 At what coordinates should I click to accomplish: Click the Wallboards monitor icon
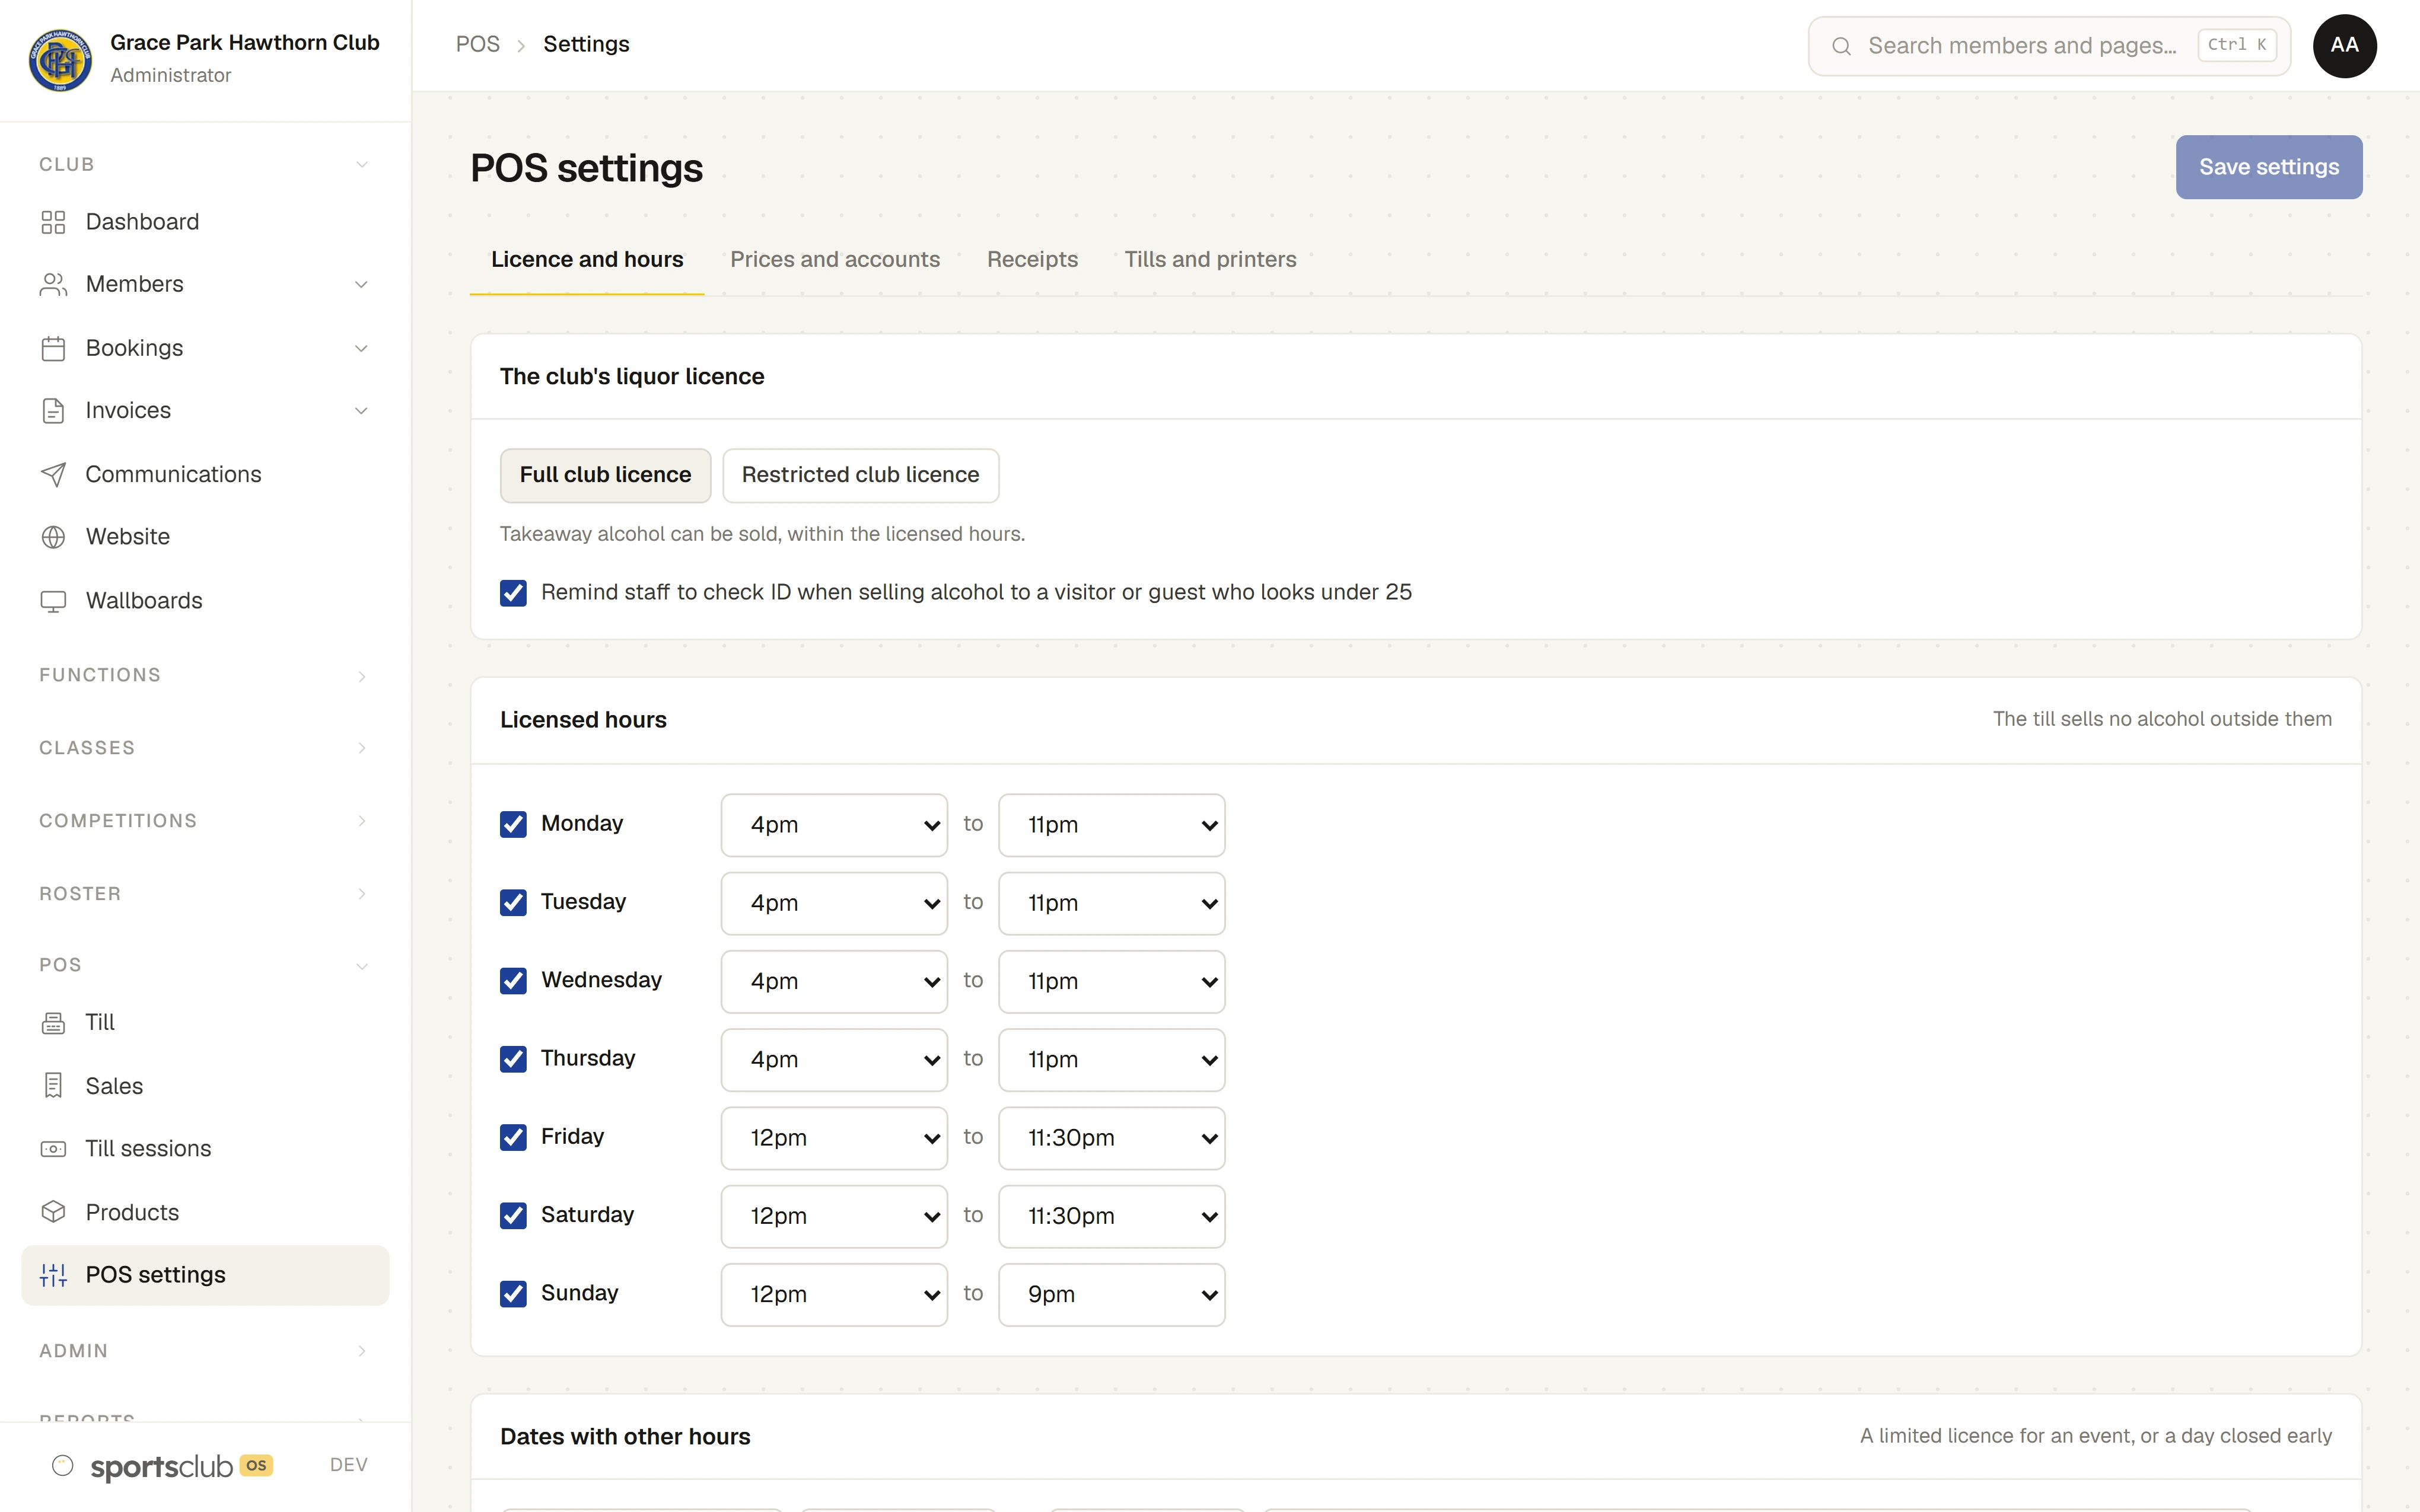[53, 601]
